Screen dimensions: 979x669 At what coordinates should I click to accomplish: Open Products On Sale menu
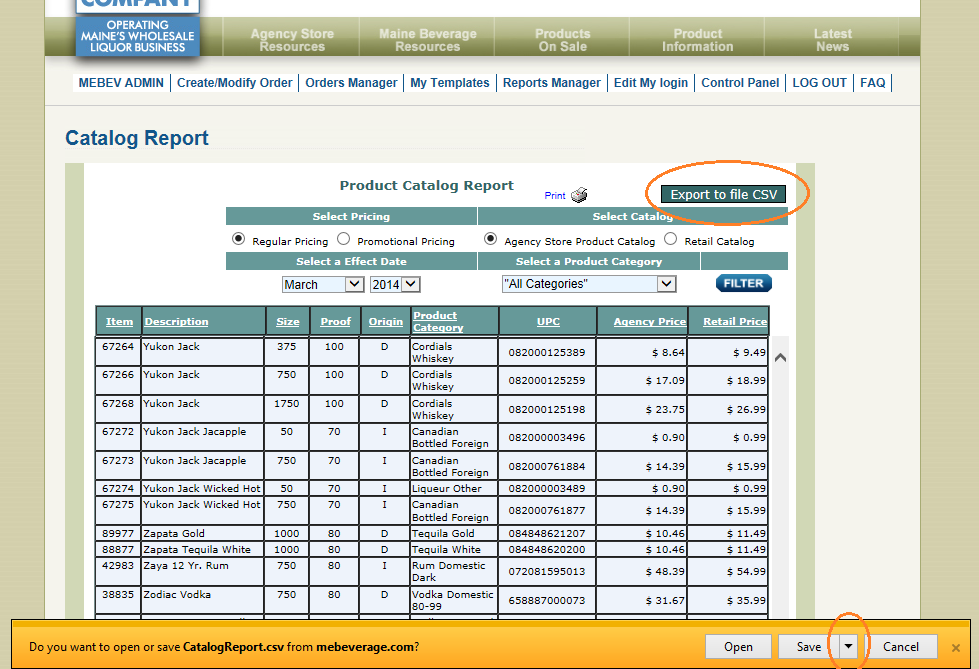click(x=563, y=40)
